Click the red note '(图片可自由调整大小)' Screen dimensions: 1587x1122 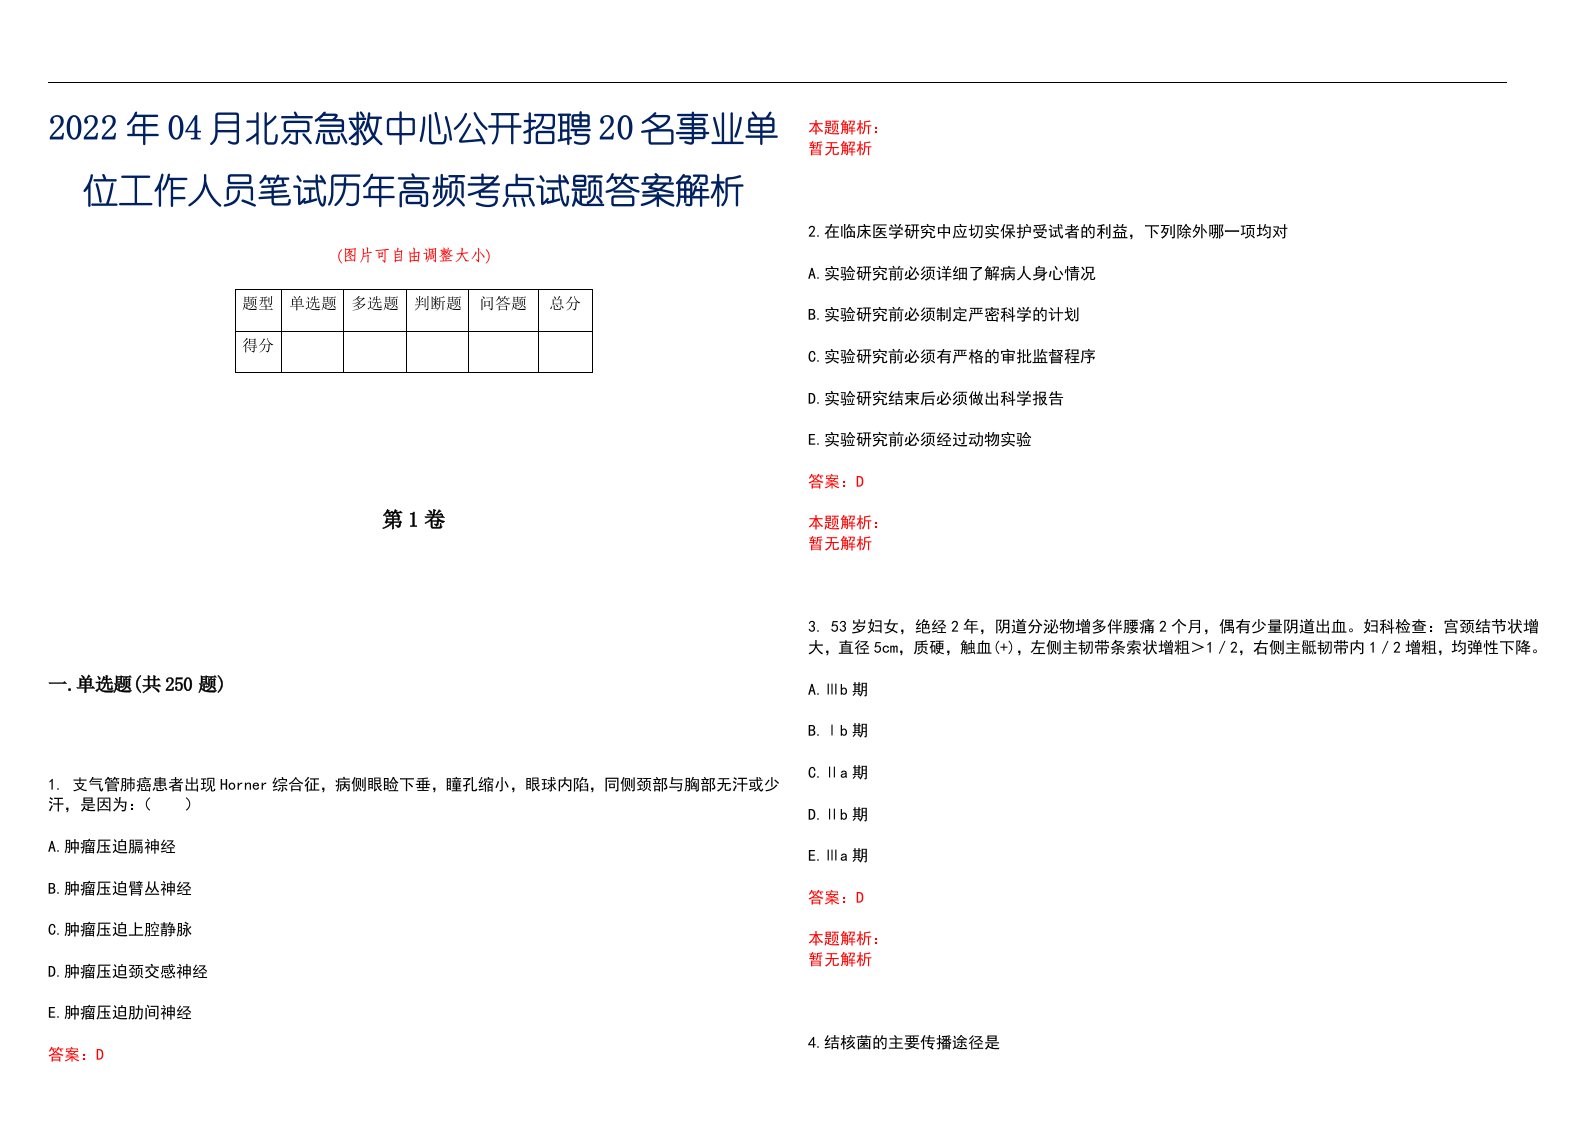(414, 255)
